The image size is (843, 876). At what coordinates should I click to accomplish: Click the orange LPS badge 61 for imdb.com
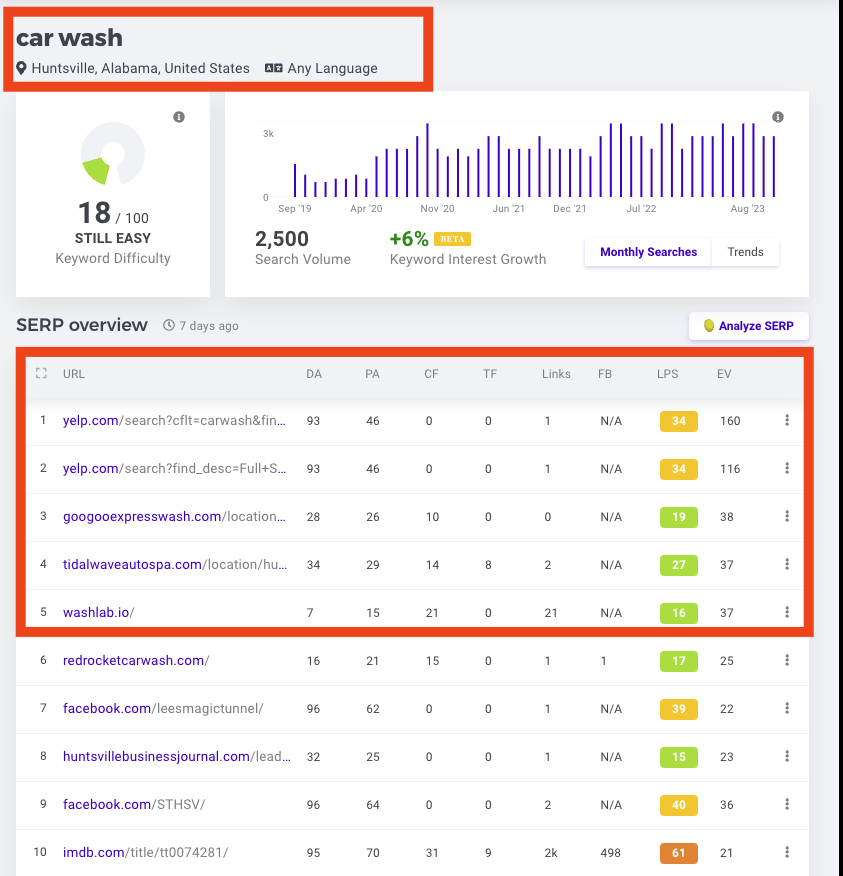679,853
